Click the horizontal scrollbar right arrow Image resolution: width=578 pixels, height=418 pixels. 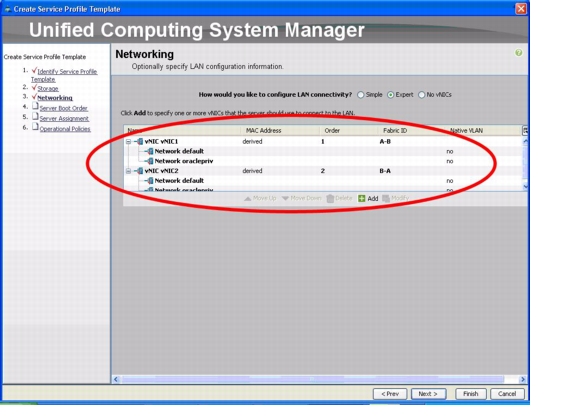[x=523, y=379]
